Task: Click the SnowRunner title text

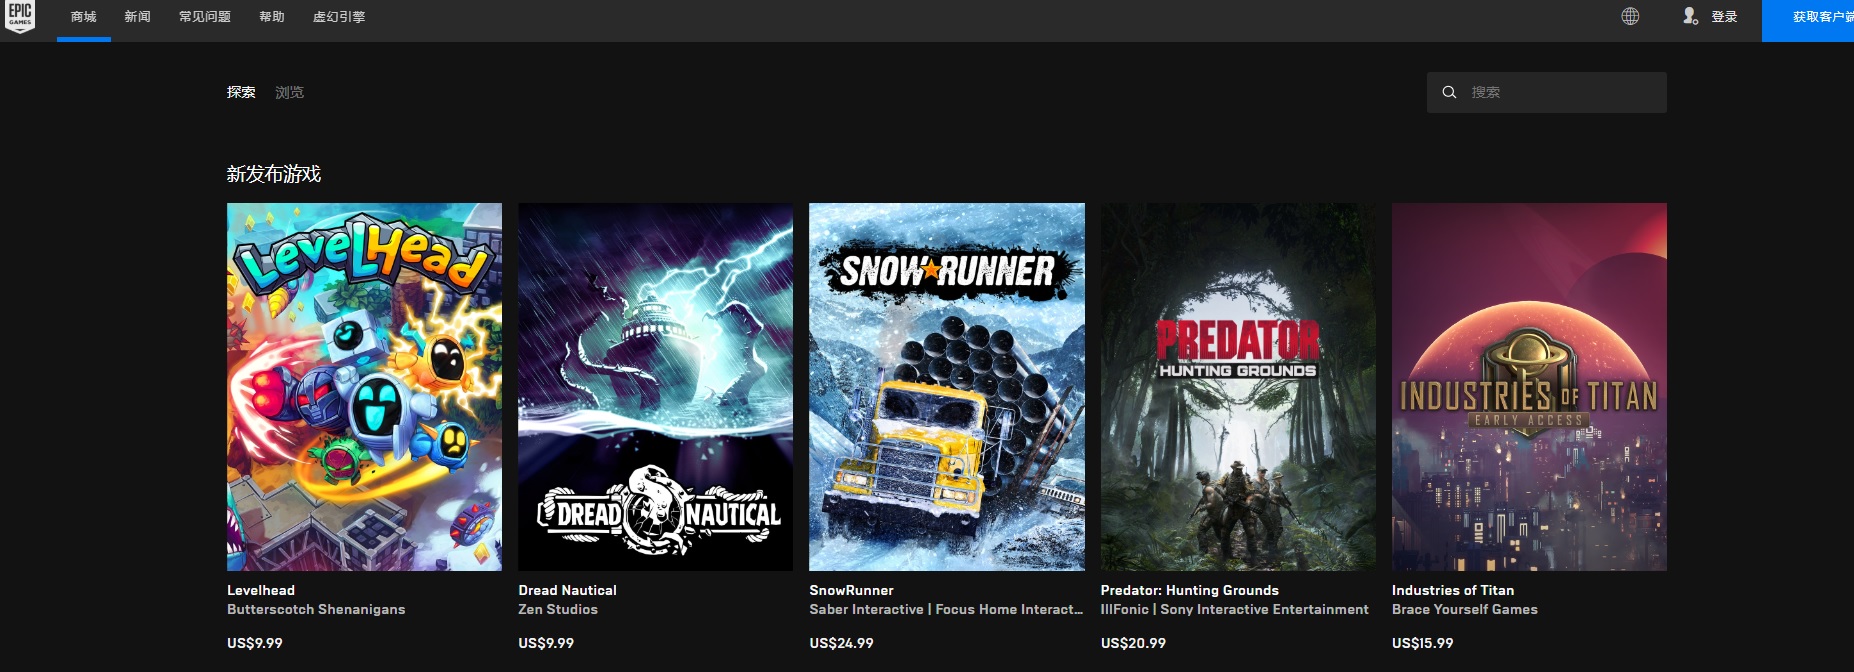Action: (x=851, y=590)
